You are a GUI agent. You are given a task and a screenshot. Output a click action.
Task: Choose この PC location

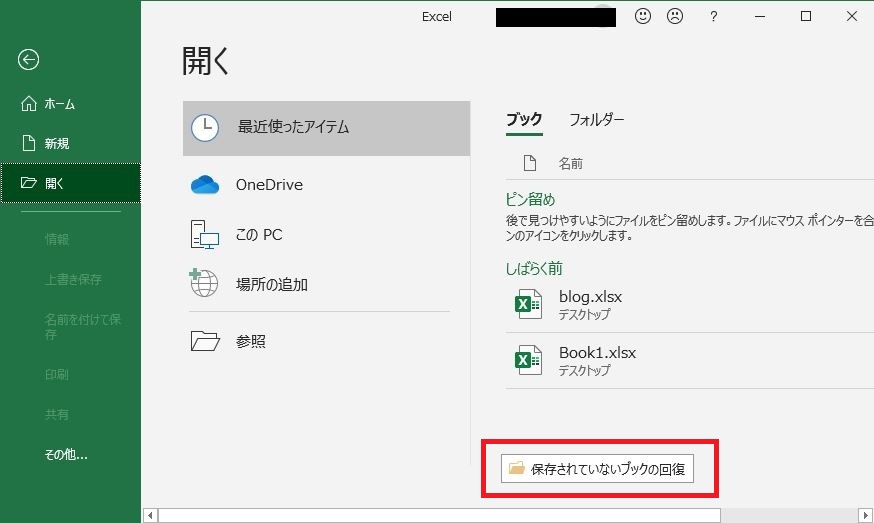coord(326,234)
